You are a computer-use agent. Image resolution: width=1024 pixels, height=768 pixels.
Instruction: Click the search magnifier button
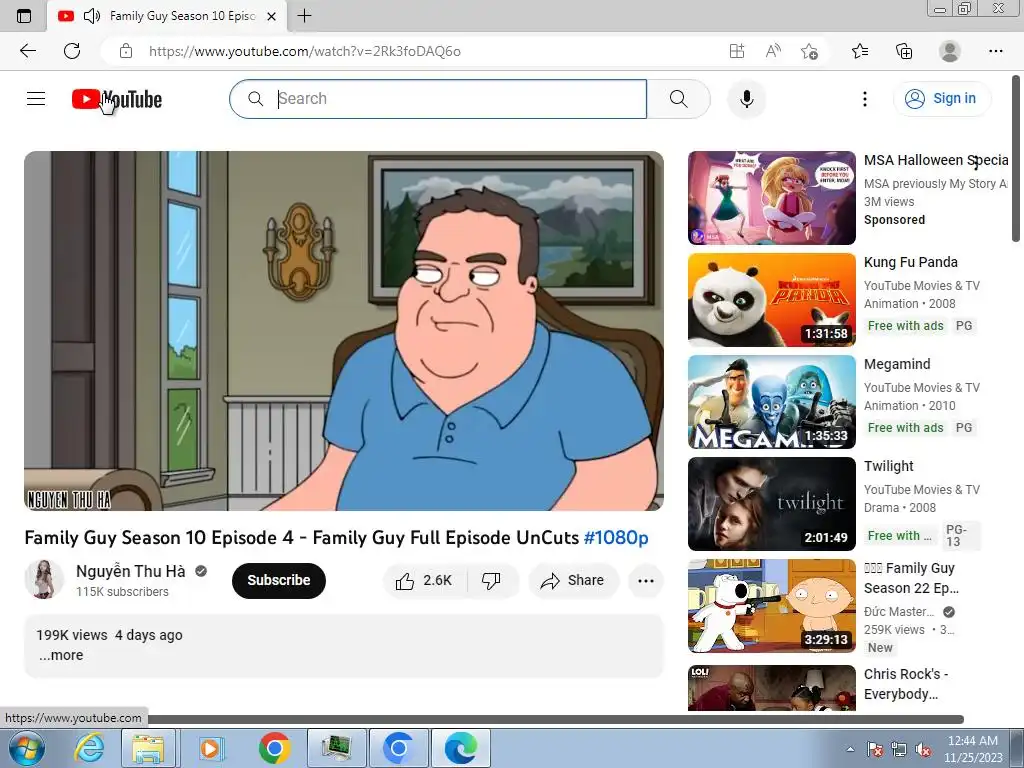point(679,99)
